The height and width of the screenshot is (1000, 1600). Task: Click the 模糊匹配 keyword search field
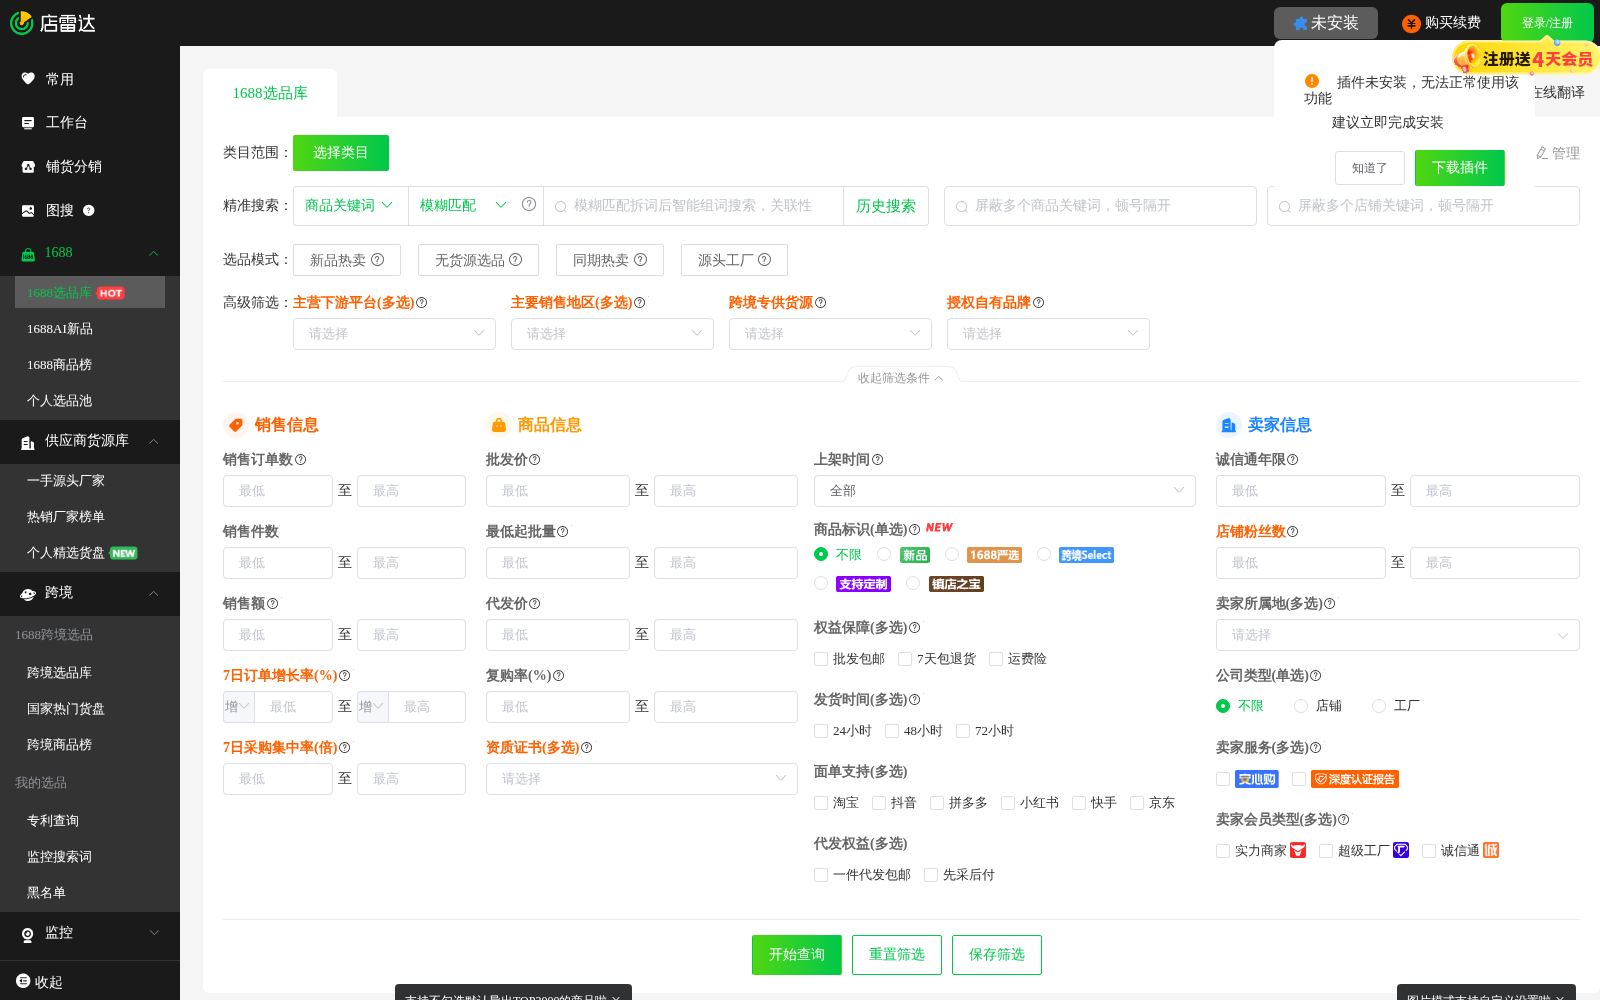(x=693, y=206)
